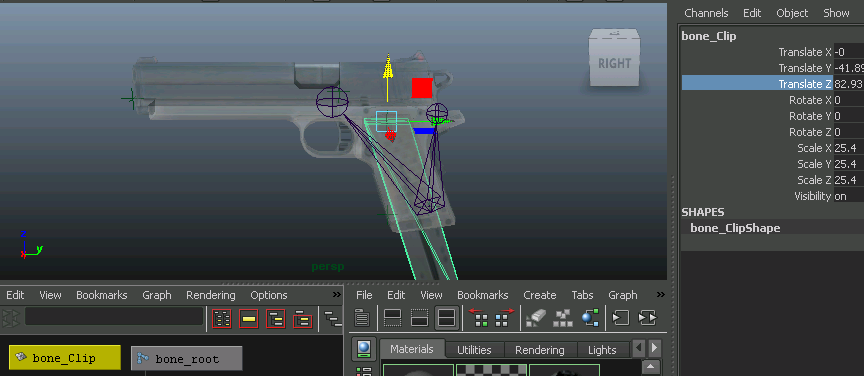Click the first red-bordered hypergraph layout icon
Viewport: 864px width, 376px height.
(222, 318)
